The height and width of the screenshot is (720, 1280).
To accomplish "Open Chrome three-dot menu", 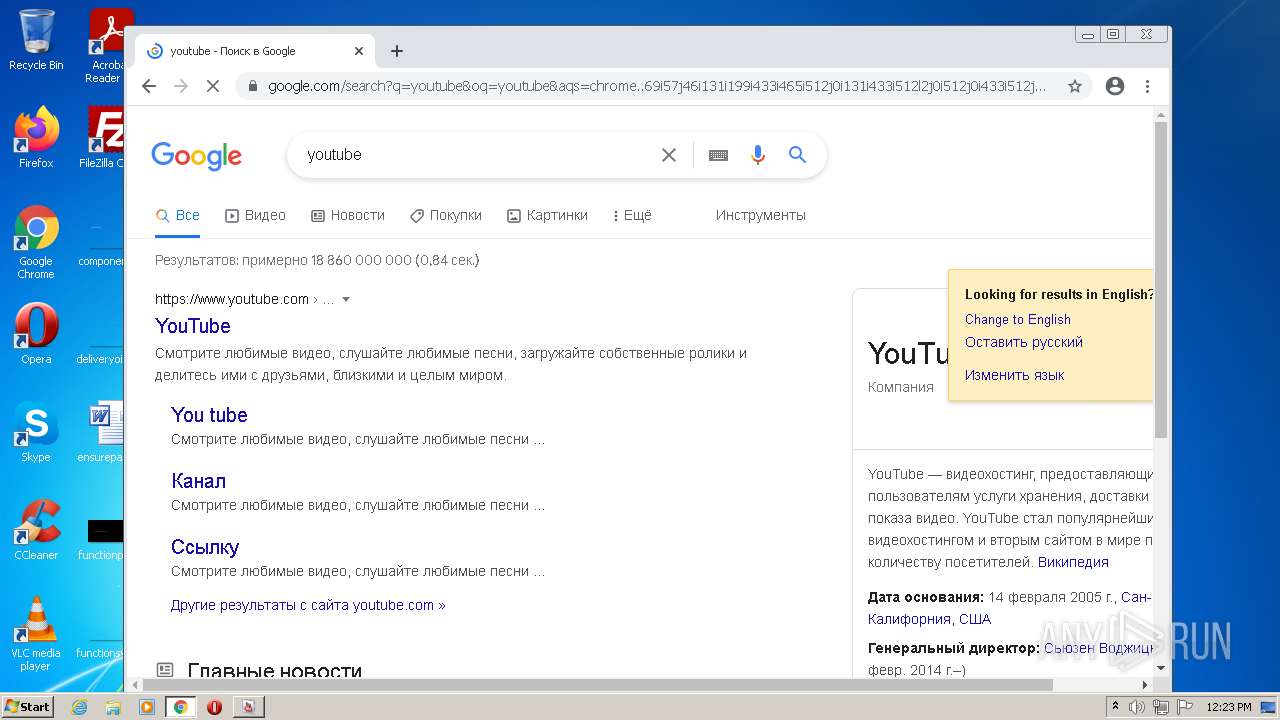I will 1147,86.
